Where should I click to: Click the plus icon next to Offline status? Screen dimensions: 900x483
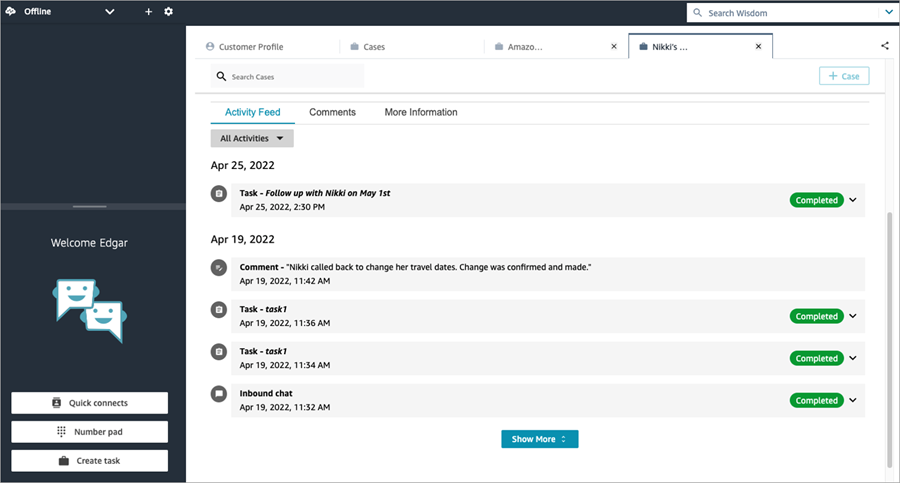click(x=148, y=12)
